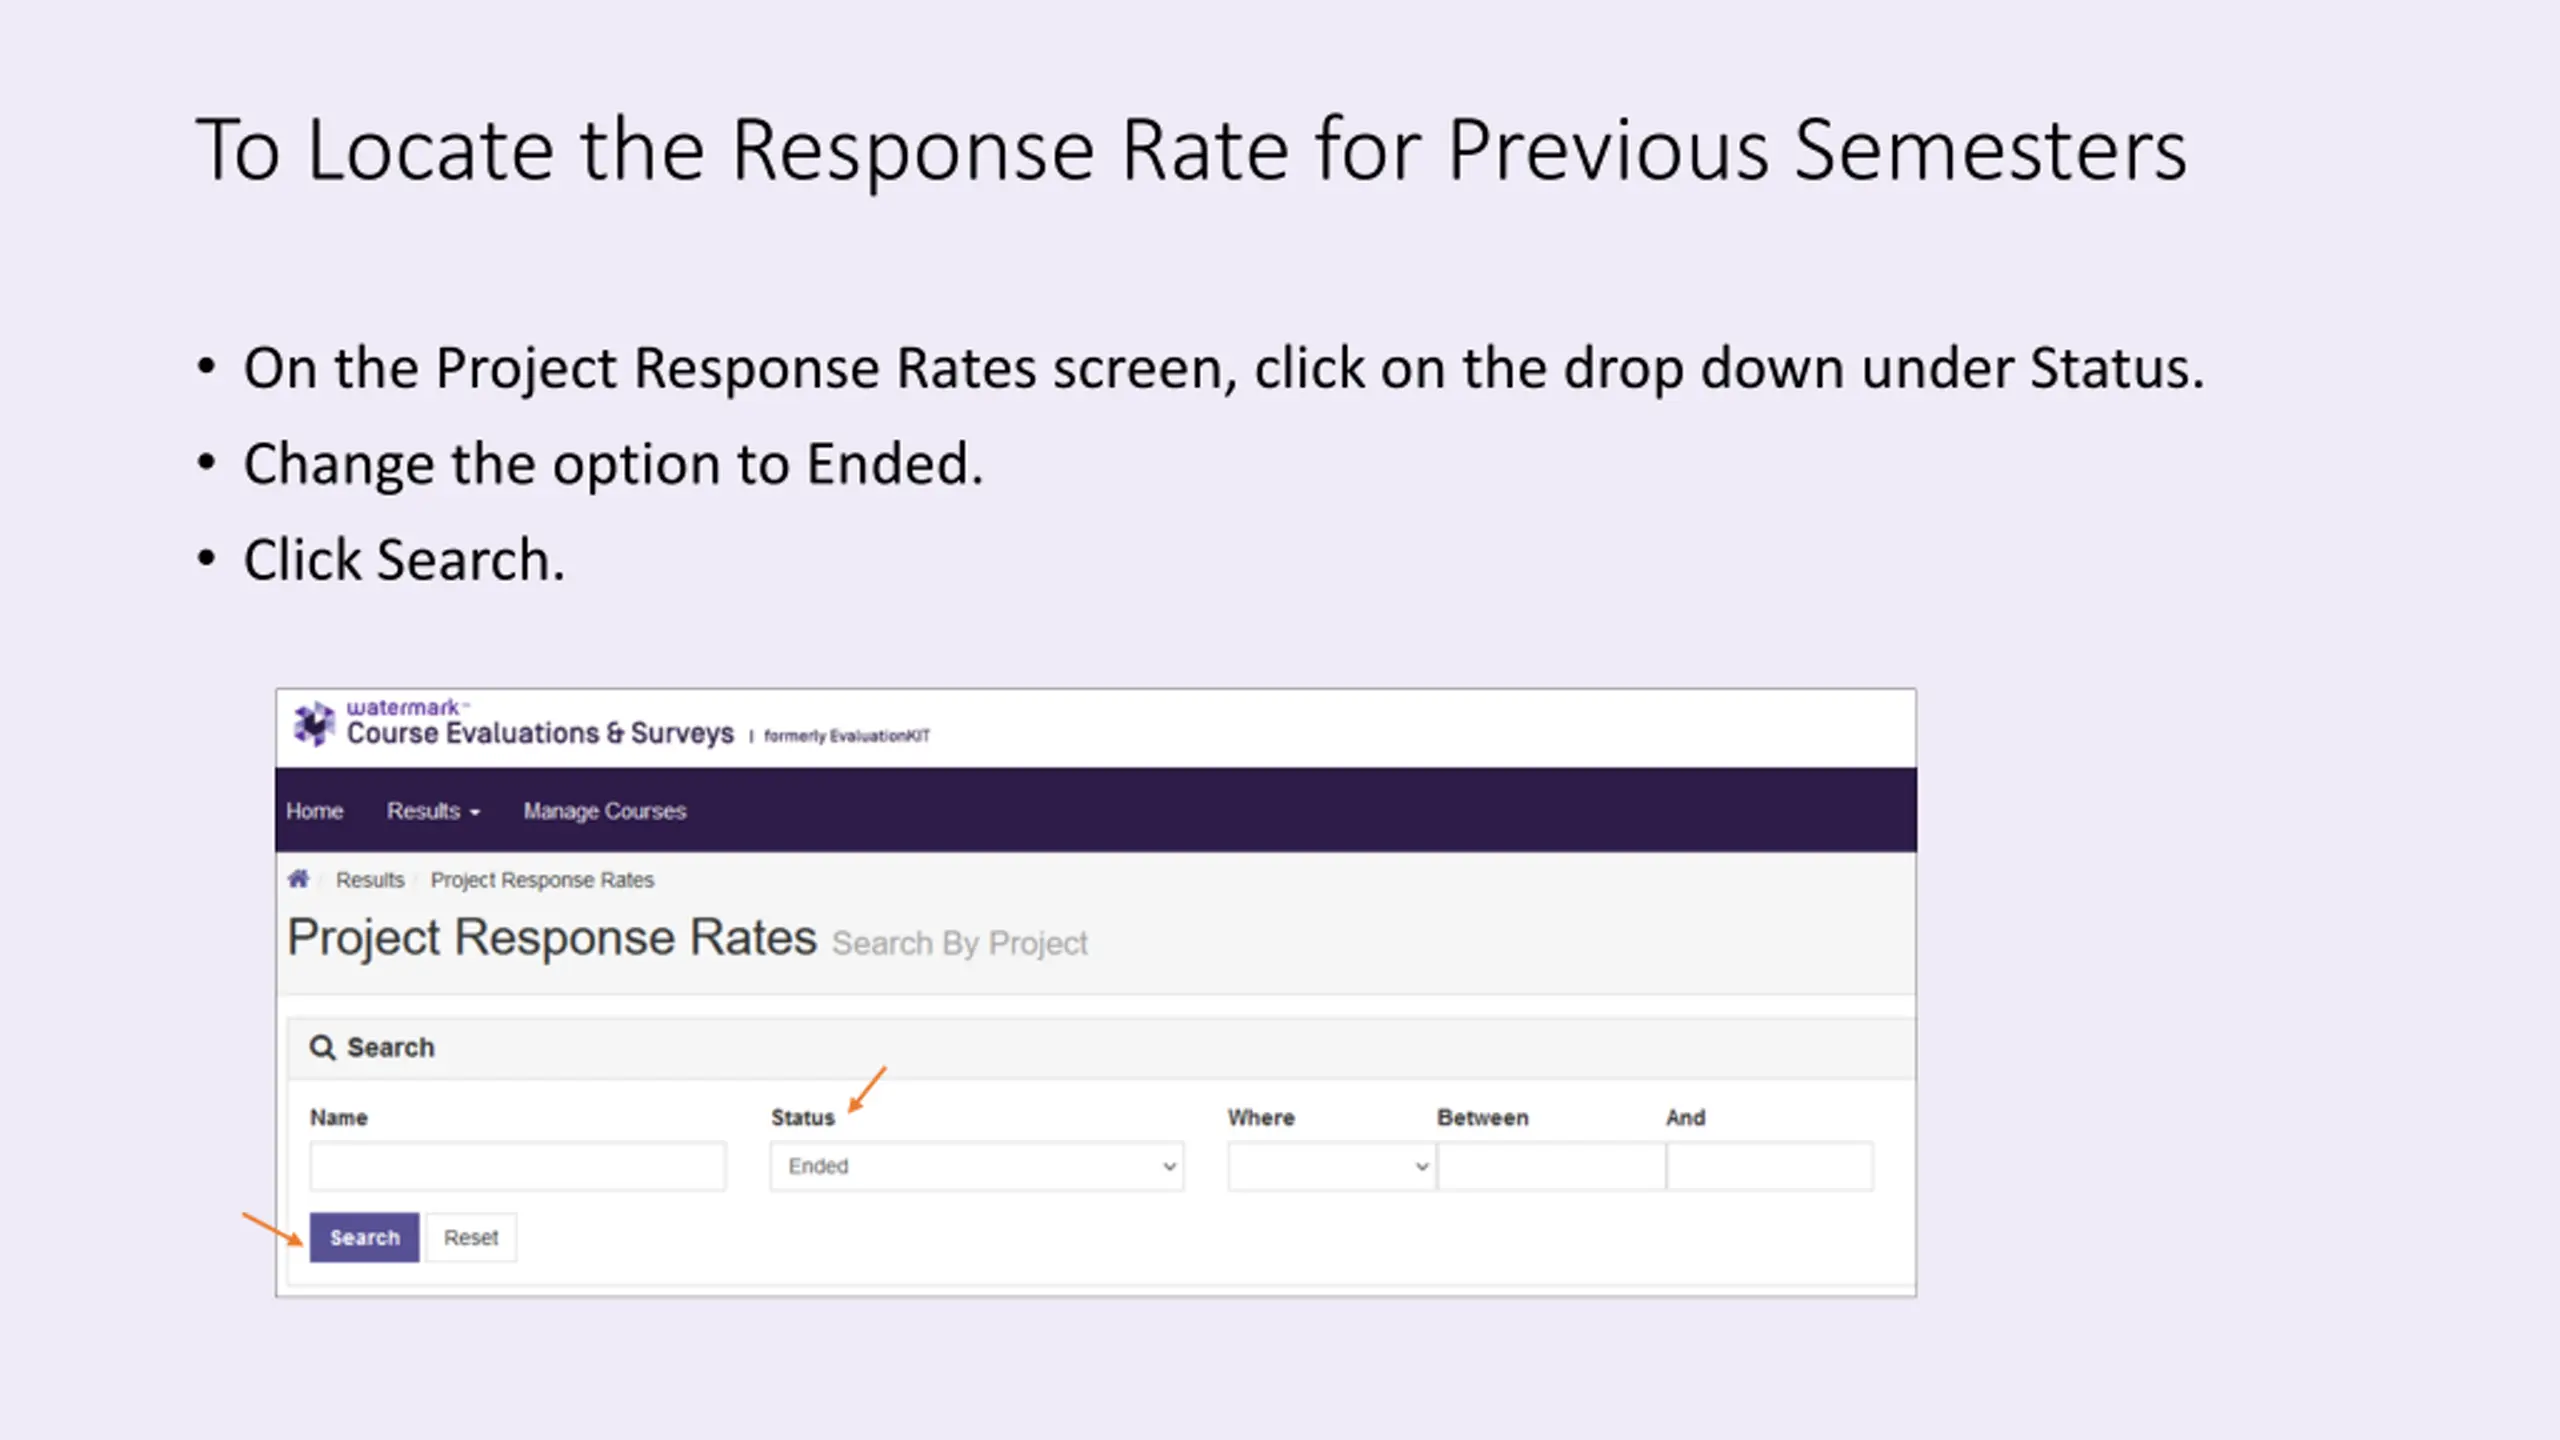
Task: Click the purple Search button
Action: coord(364,1237)
